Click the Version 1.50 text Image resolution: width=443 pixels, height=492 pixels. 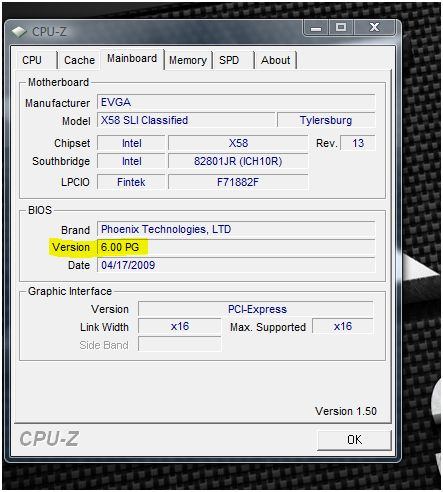[346, 411]
